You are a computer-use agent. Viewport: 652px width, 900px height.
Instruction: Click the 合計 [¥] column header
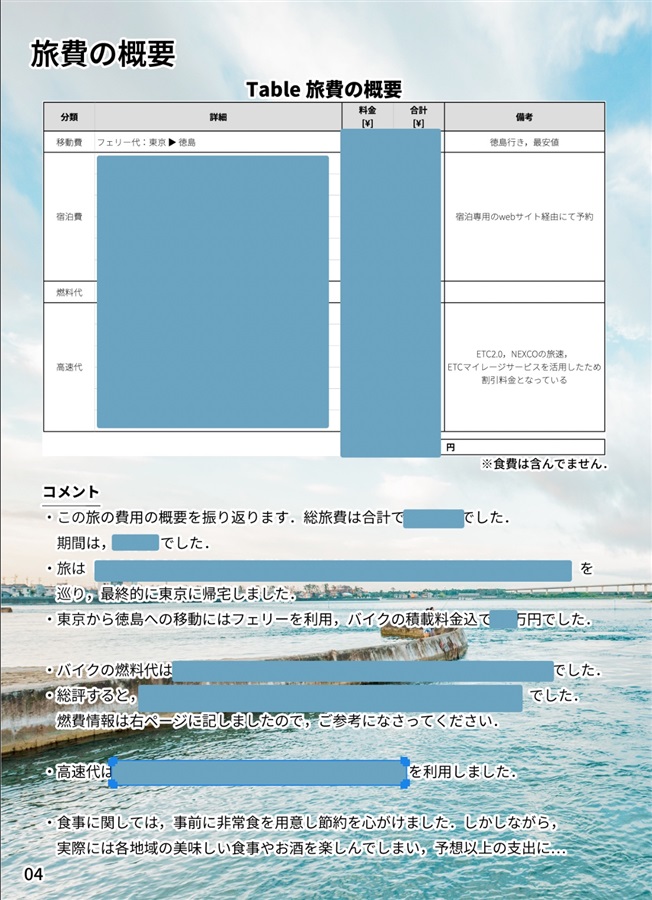[418, 117]
